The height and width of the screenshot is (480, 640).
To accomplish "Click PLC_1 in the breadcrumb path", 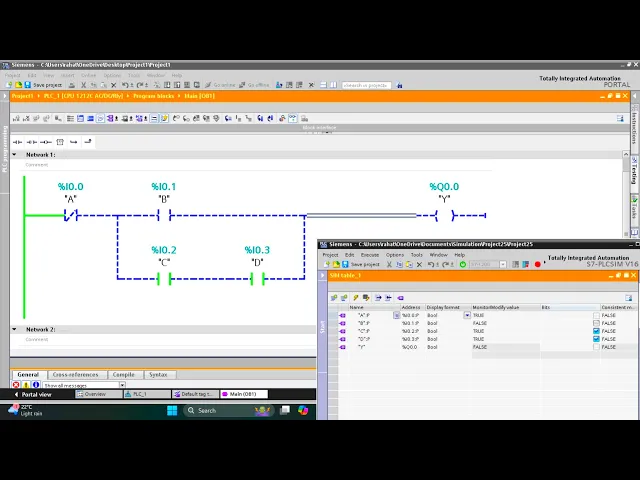I will [x=83, y=96].
